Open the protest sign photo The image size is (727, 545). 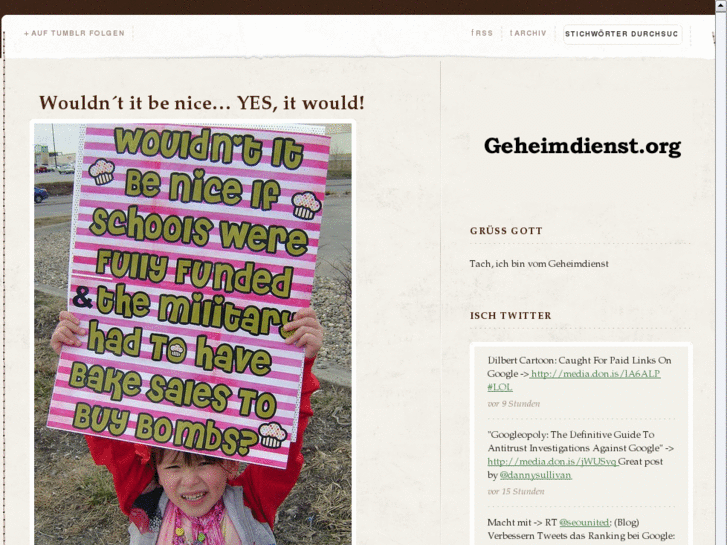tap(193, 334)
